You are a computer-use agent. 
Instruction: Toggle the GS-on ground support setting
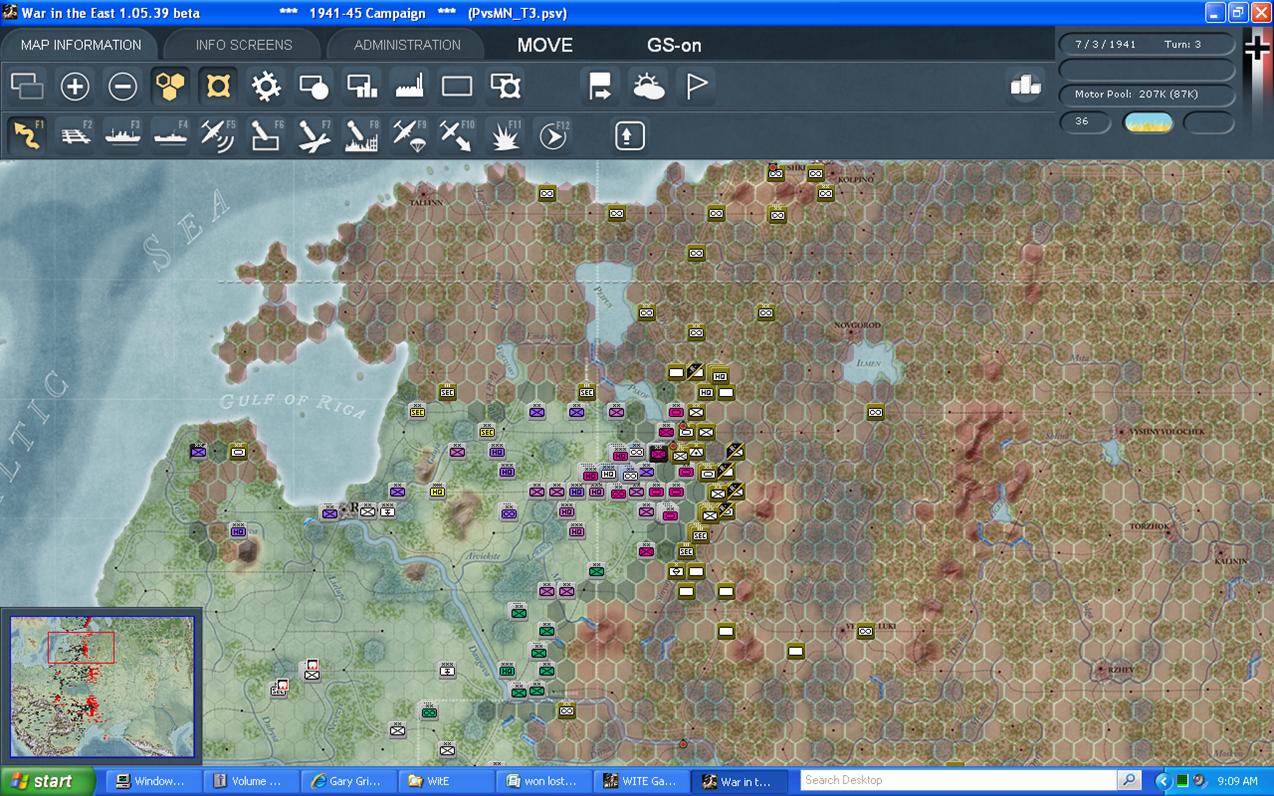pyautogui.click(x=674, y=45)
